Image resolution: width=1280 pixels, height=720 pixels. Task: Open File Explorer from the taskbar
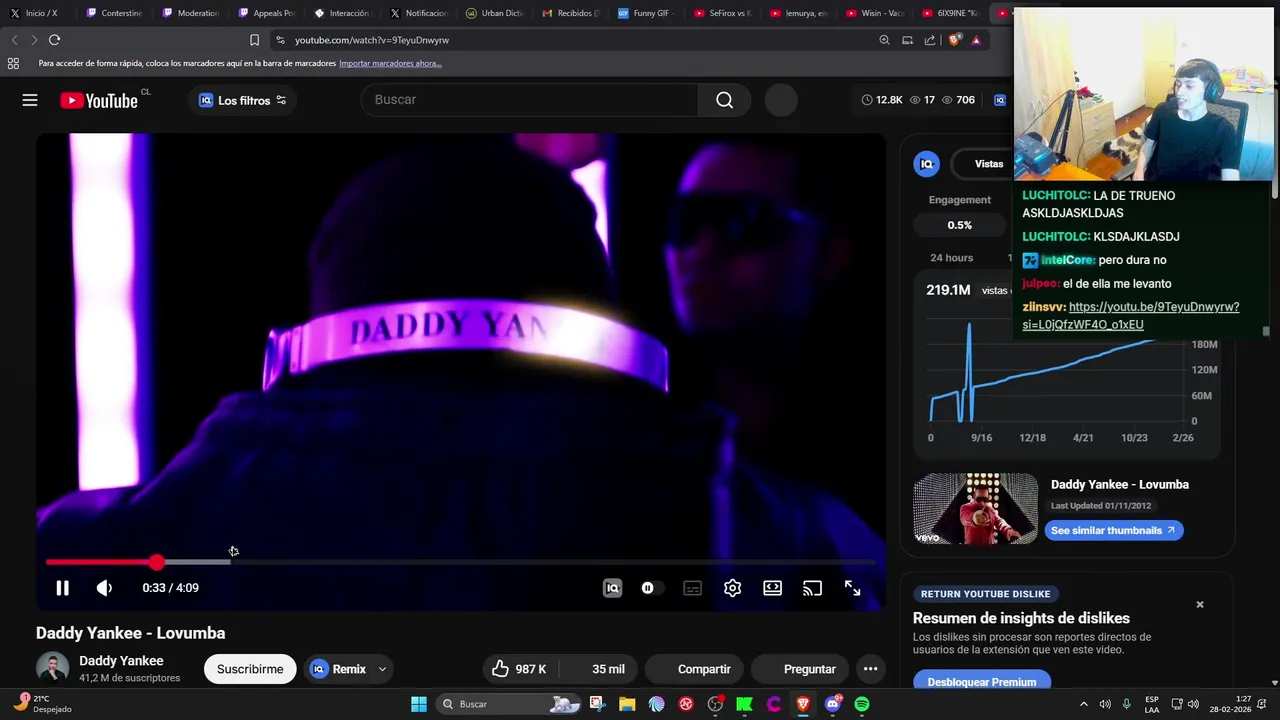click(627, 704)
